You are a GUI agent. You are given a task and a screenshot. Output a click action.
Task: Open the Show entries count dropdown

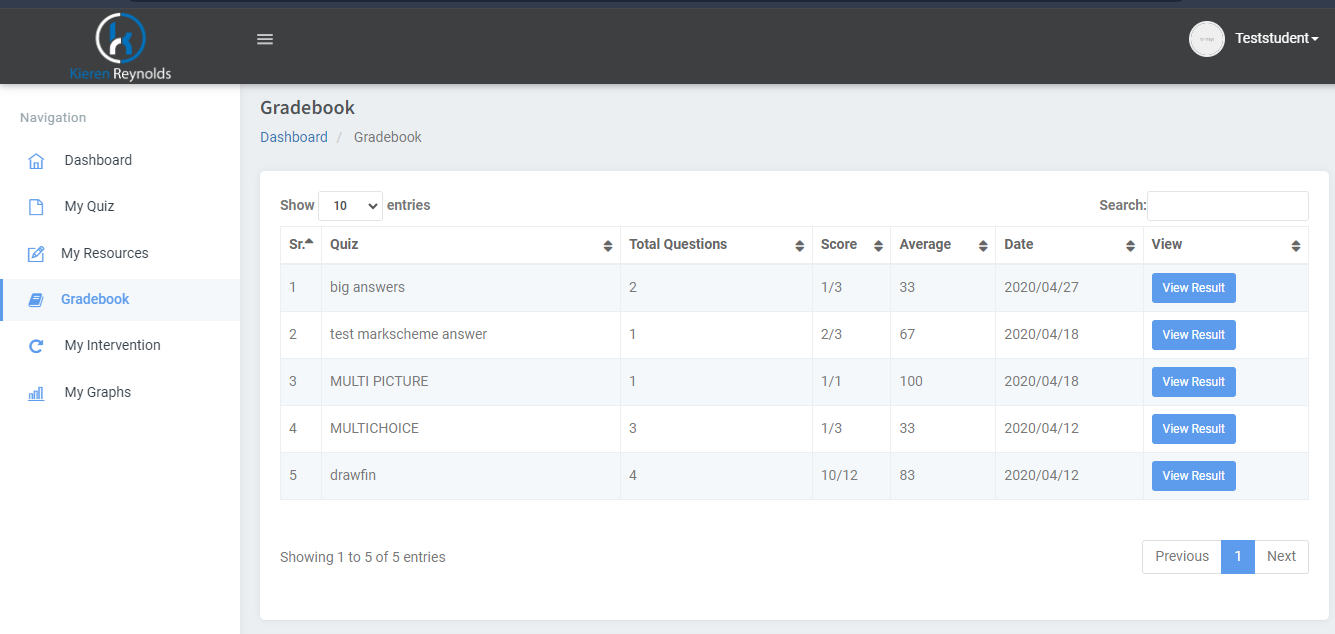pyautogui.click(x=350, y=206)
